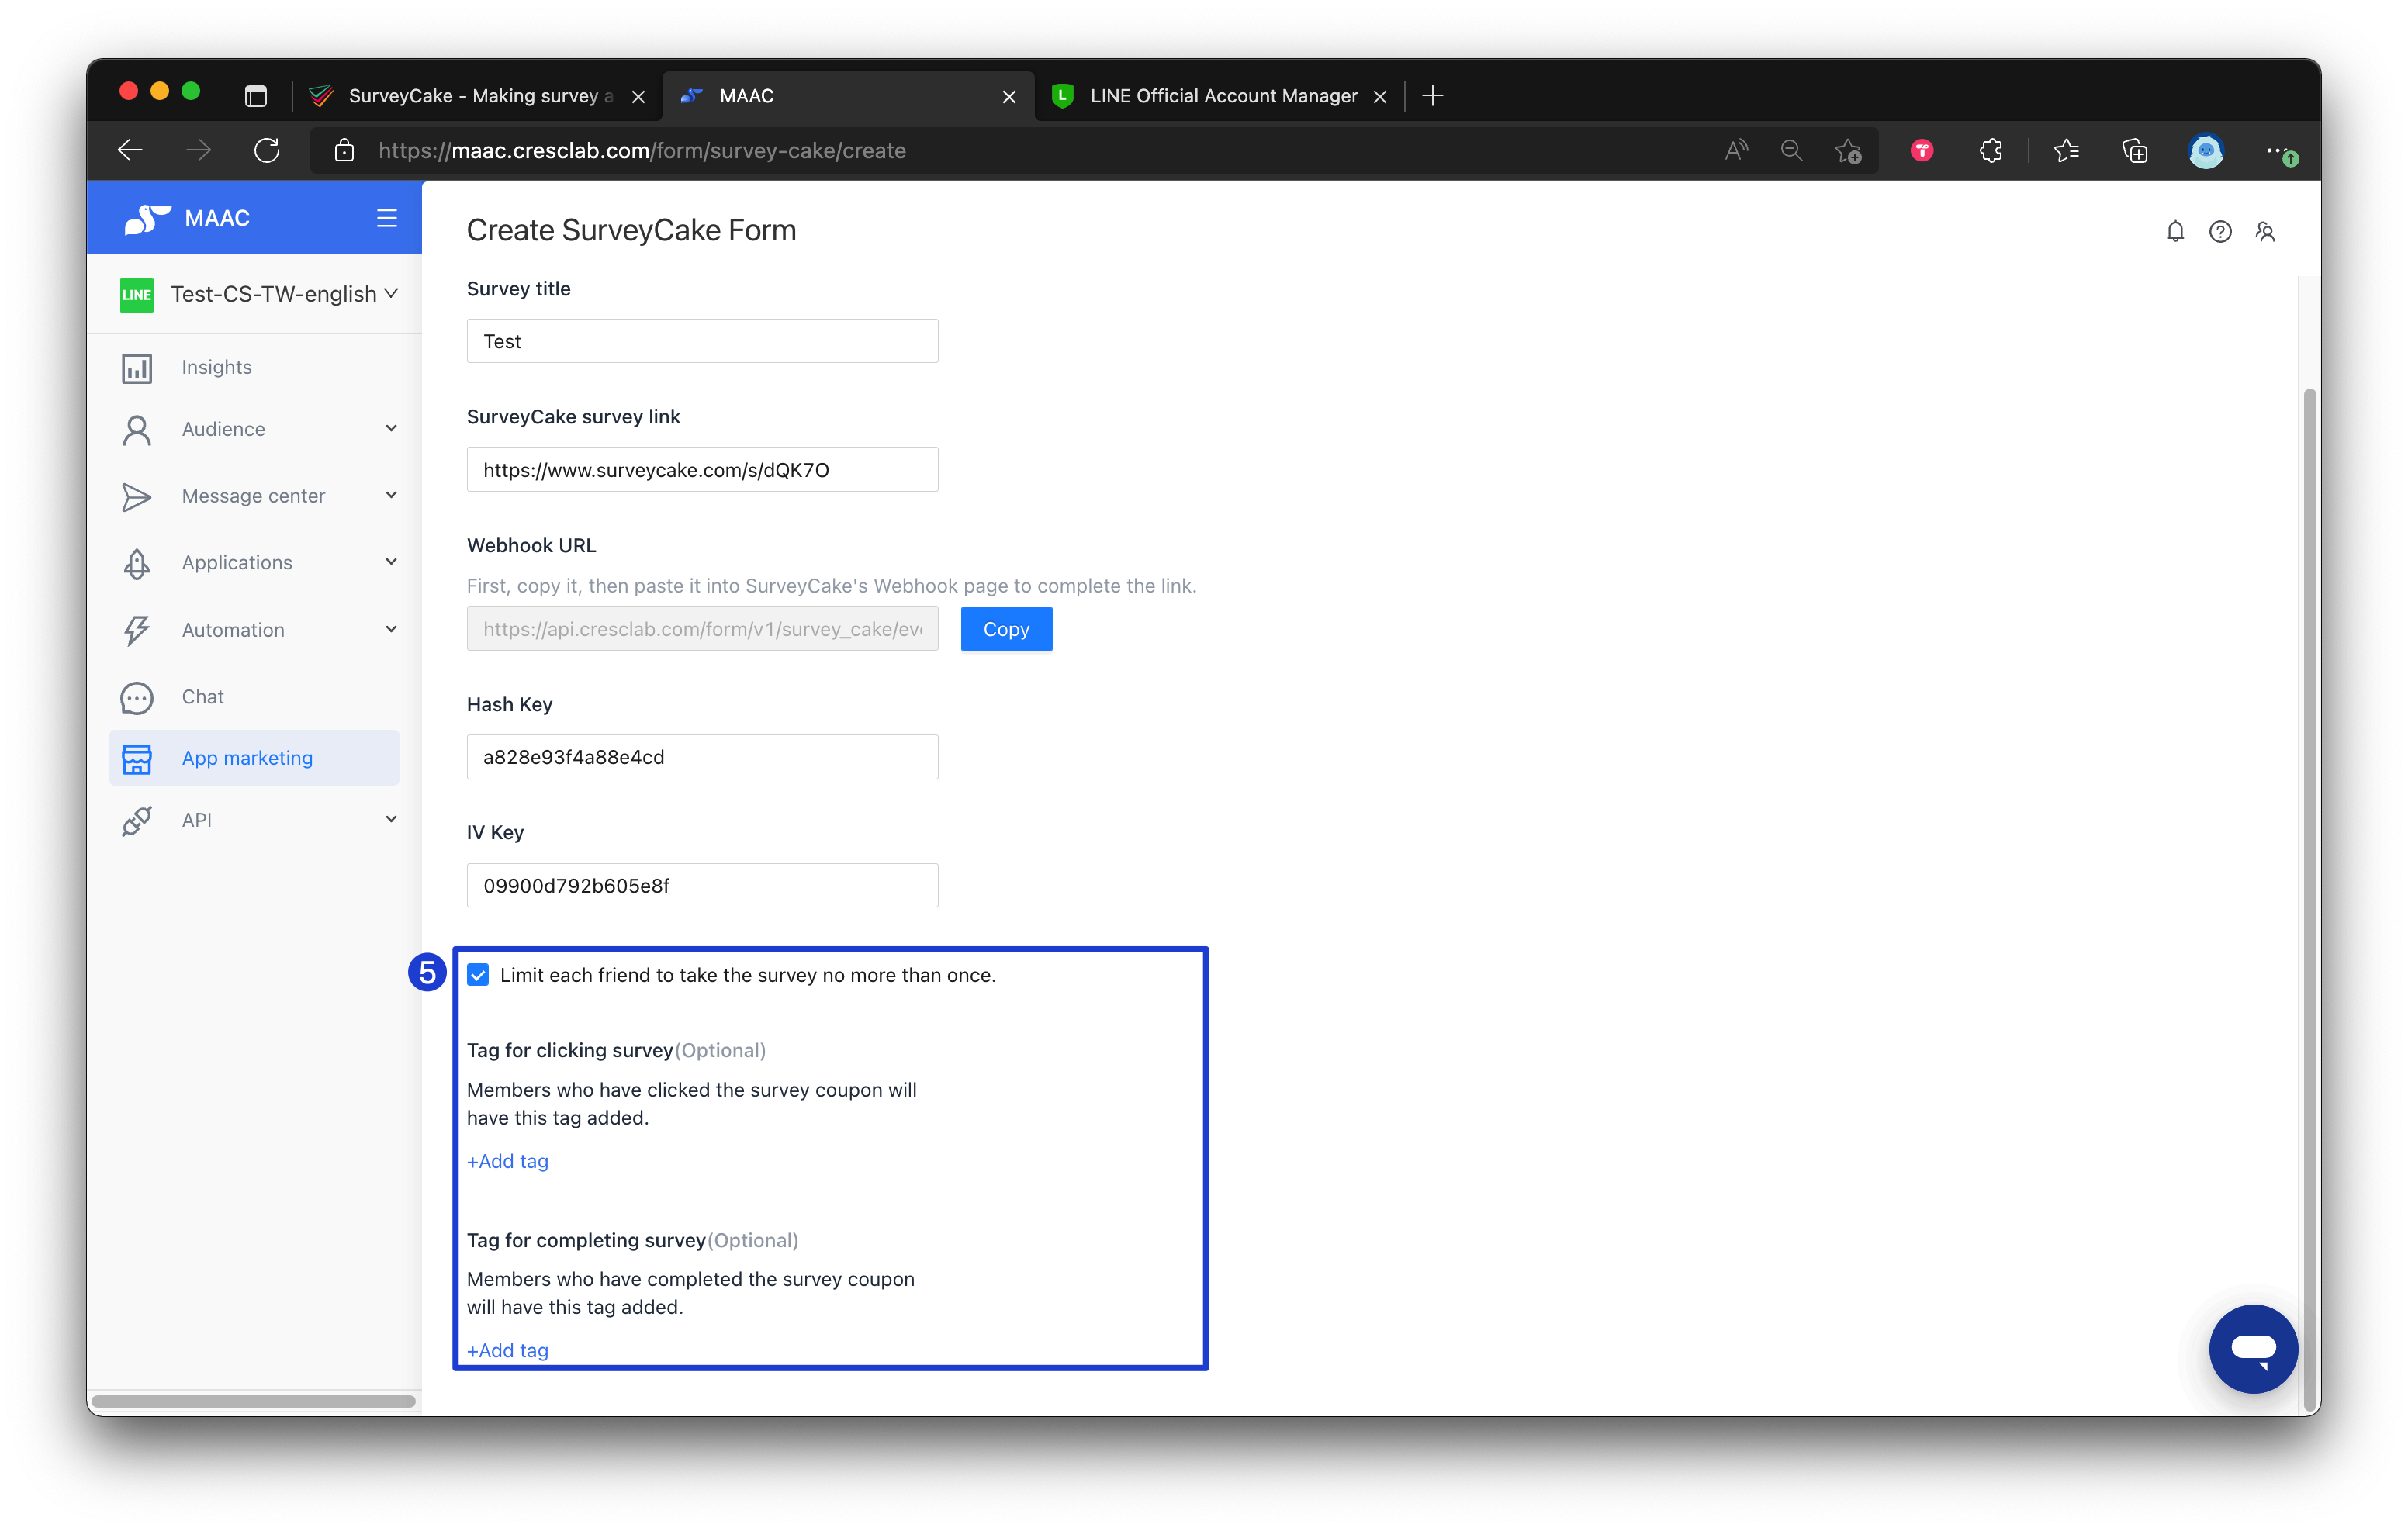2408x1531 pixels.
Task: Uncheck limit each friend survey once checkbox
Action: pyautogui.click(x=478, y=975)
